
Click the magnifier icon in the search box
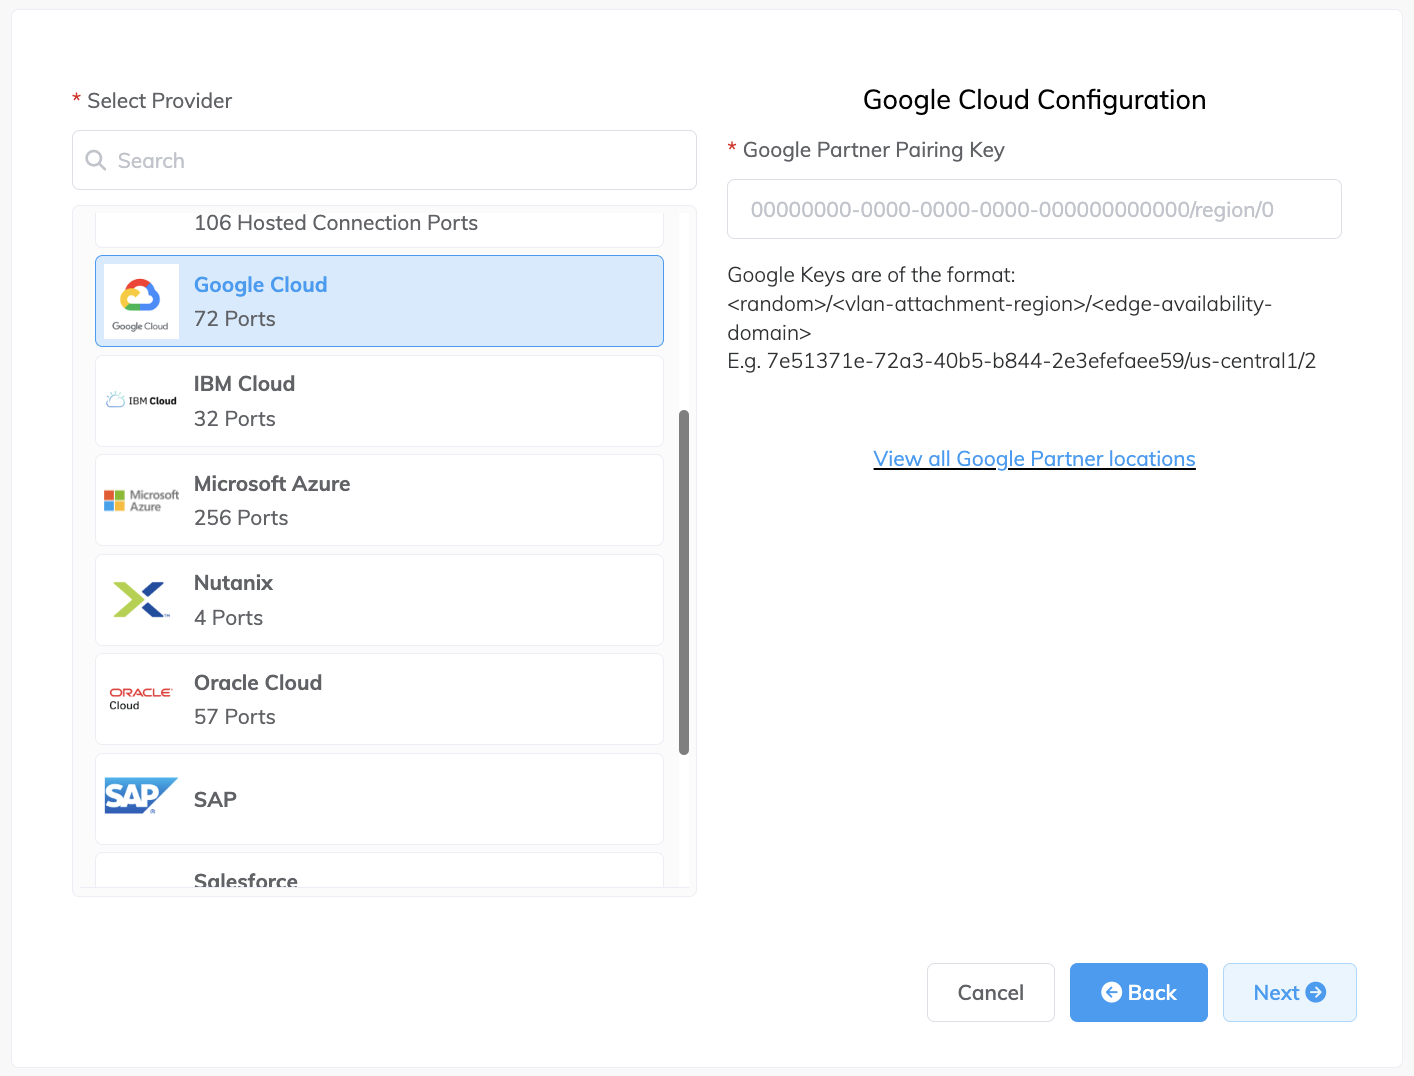pos(96,160)
